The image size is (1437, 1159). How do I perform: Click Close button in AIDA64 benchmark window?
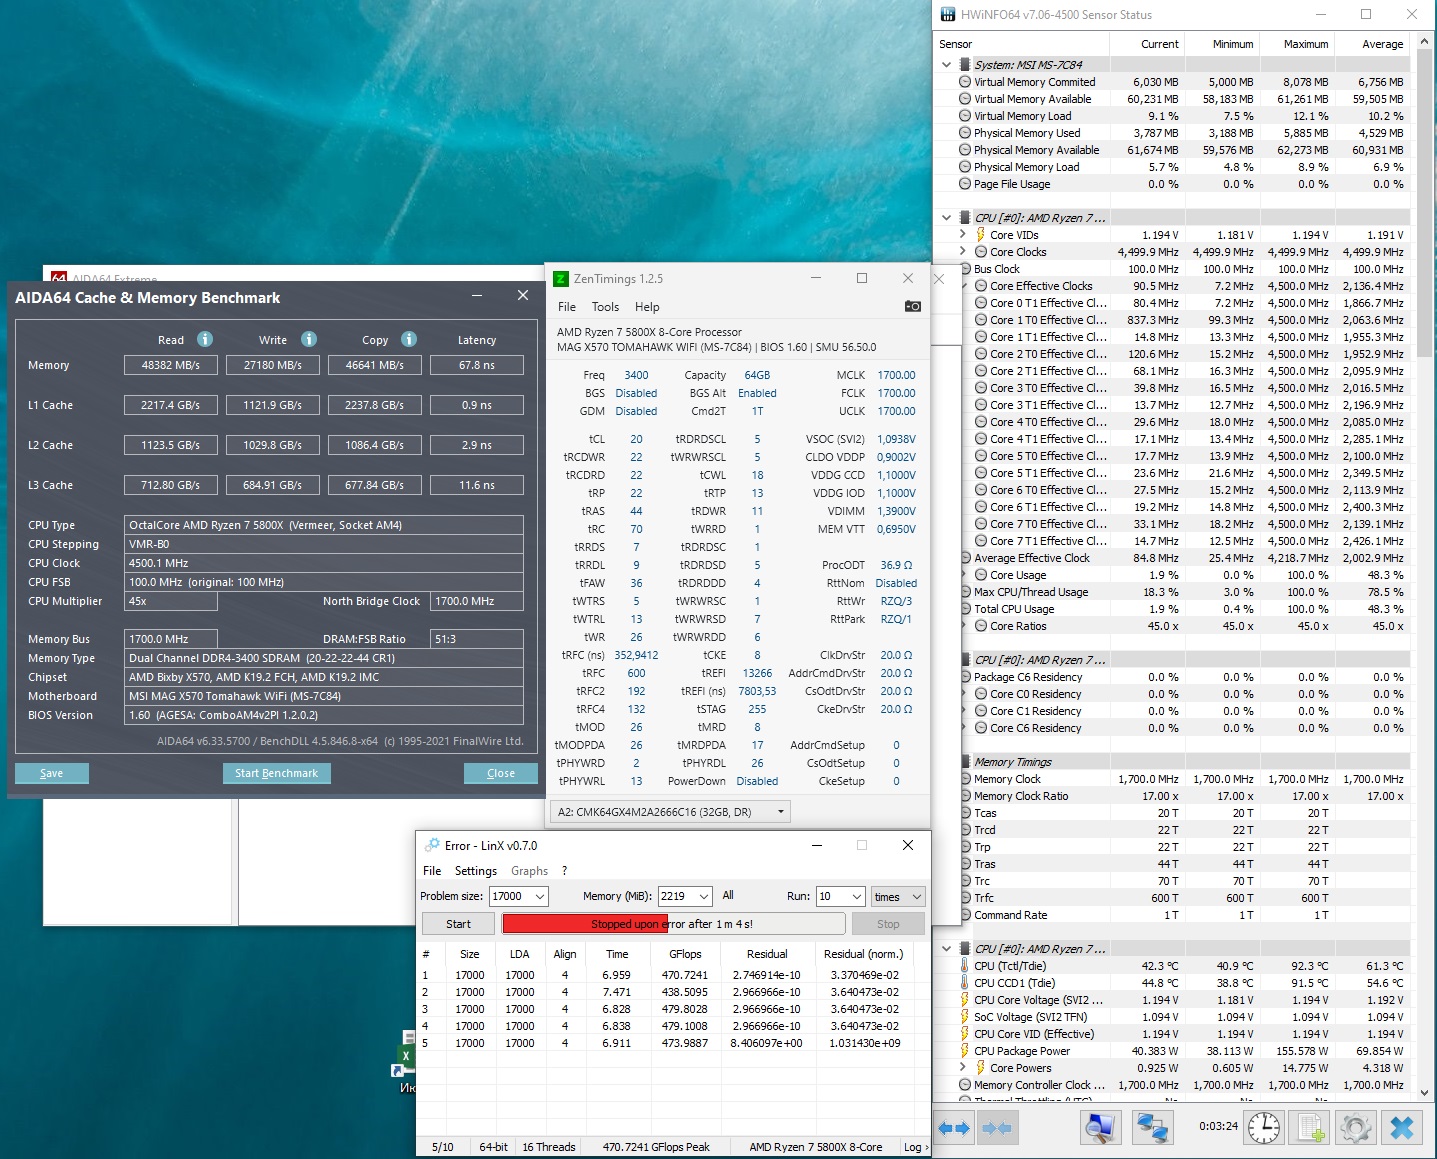point(501,773)
